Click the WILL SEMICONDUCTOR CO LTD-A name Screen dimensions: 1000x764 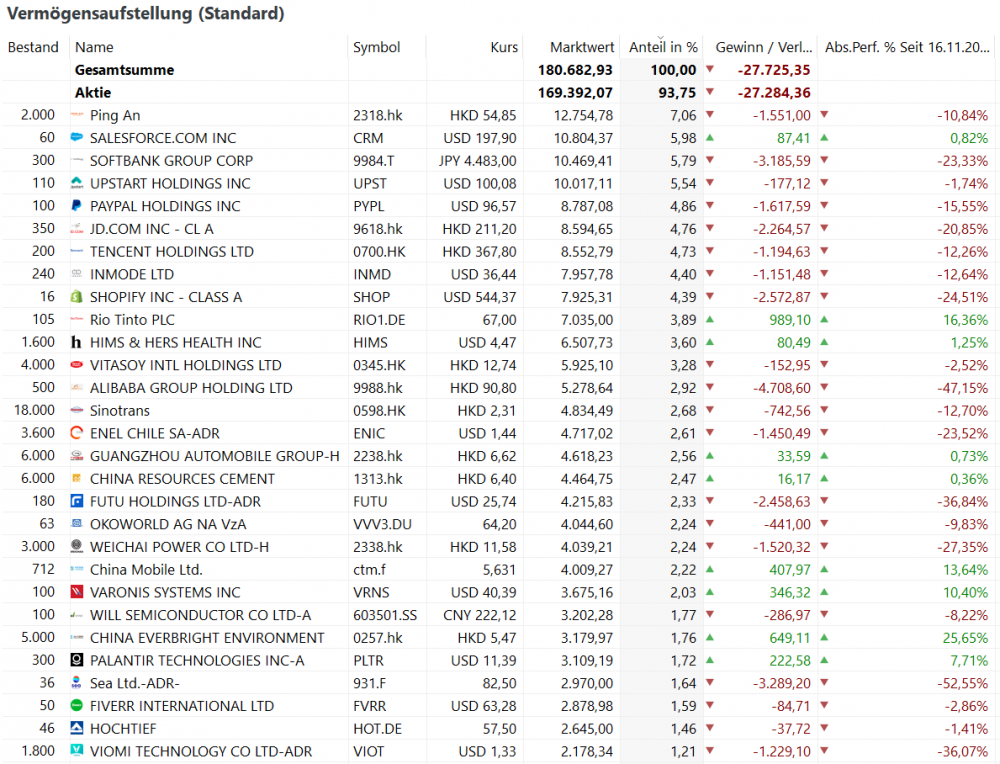point(201,615)
